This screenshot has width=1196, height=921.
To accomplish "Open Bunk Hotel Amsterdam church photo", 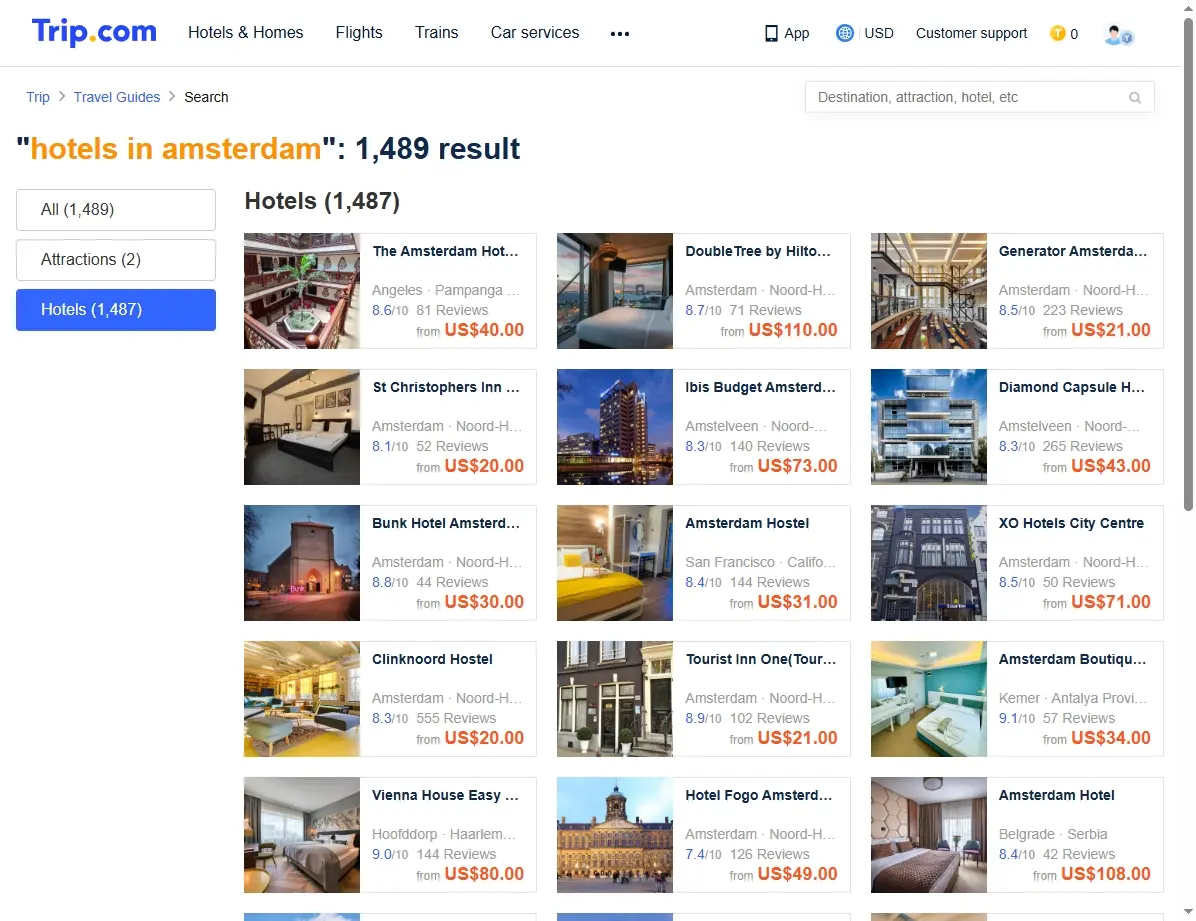I will pos(302,562).
